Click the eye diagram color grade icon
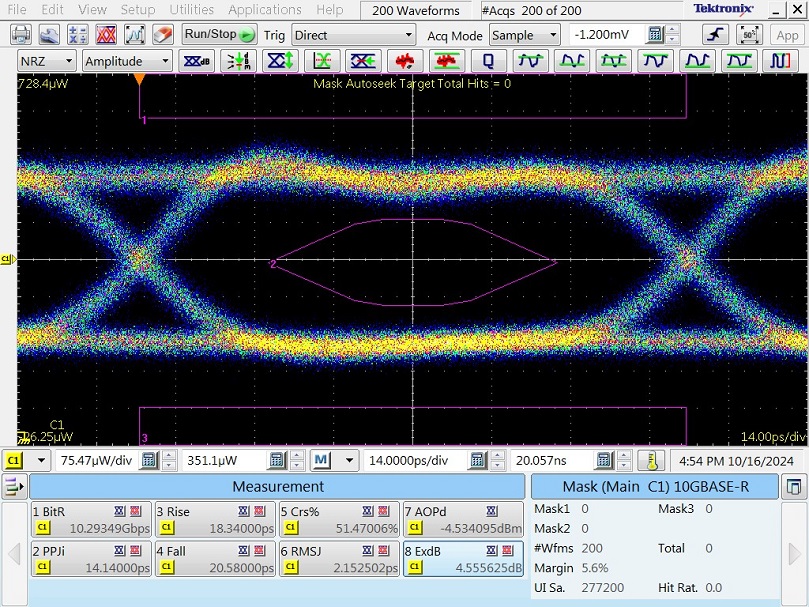This screenshot has width=809, height=607. 107,34
